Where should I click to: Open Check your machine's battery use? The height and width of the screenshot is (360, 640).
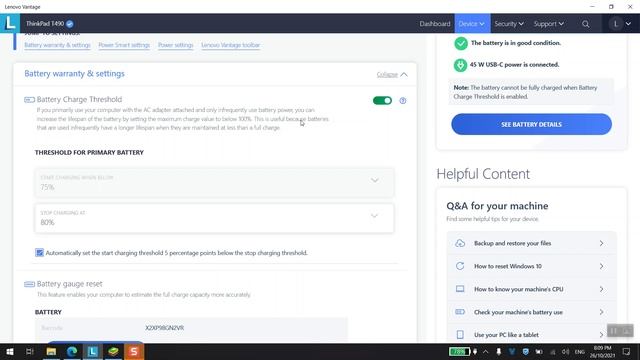click(531, 312)
